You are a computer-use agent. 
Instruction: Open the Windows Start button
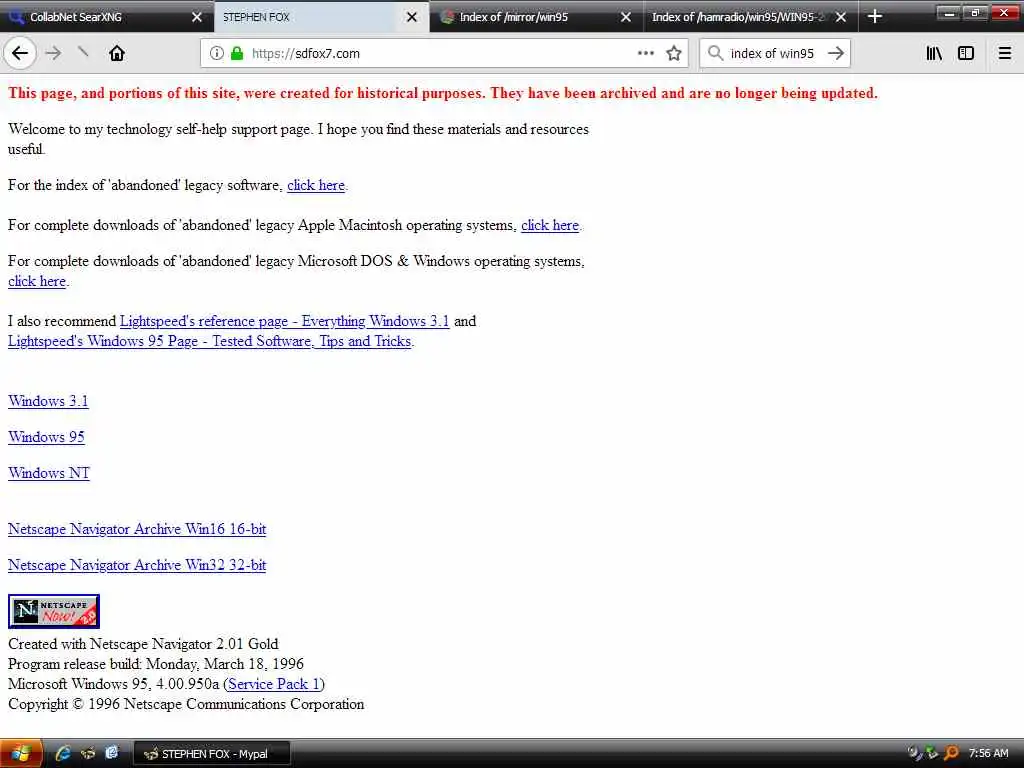pos(22,754)
